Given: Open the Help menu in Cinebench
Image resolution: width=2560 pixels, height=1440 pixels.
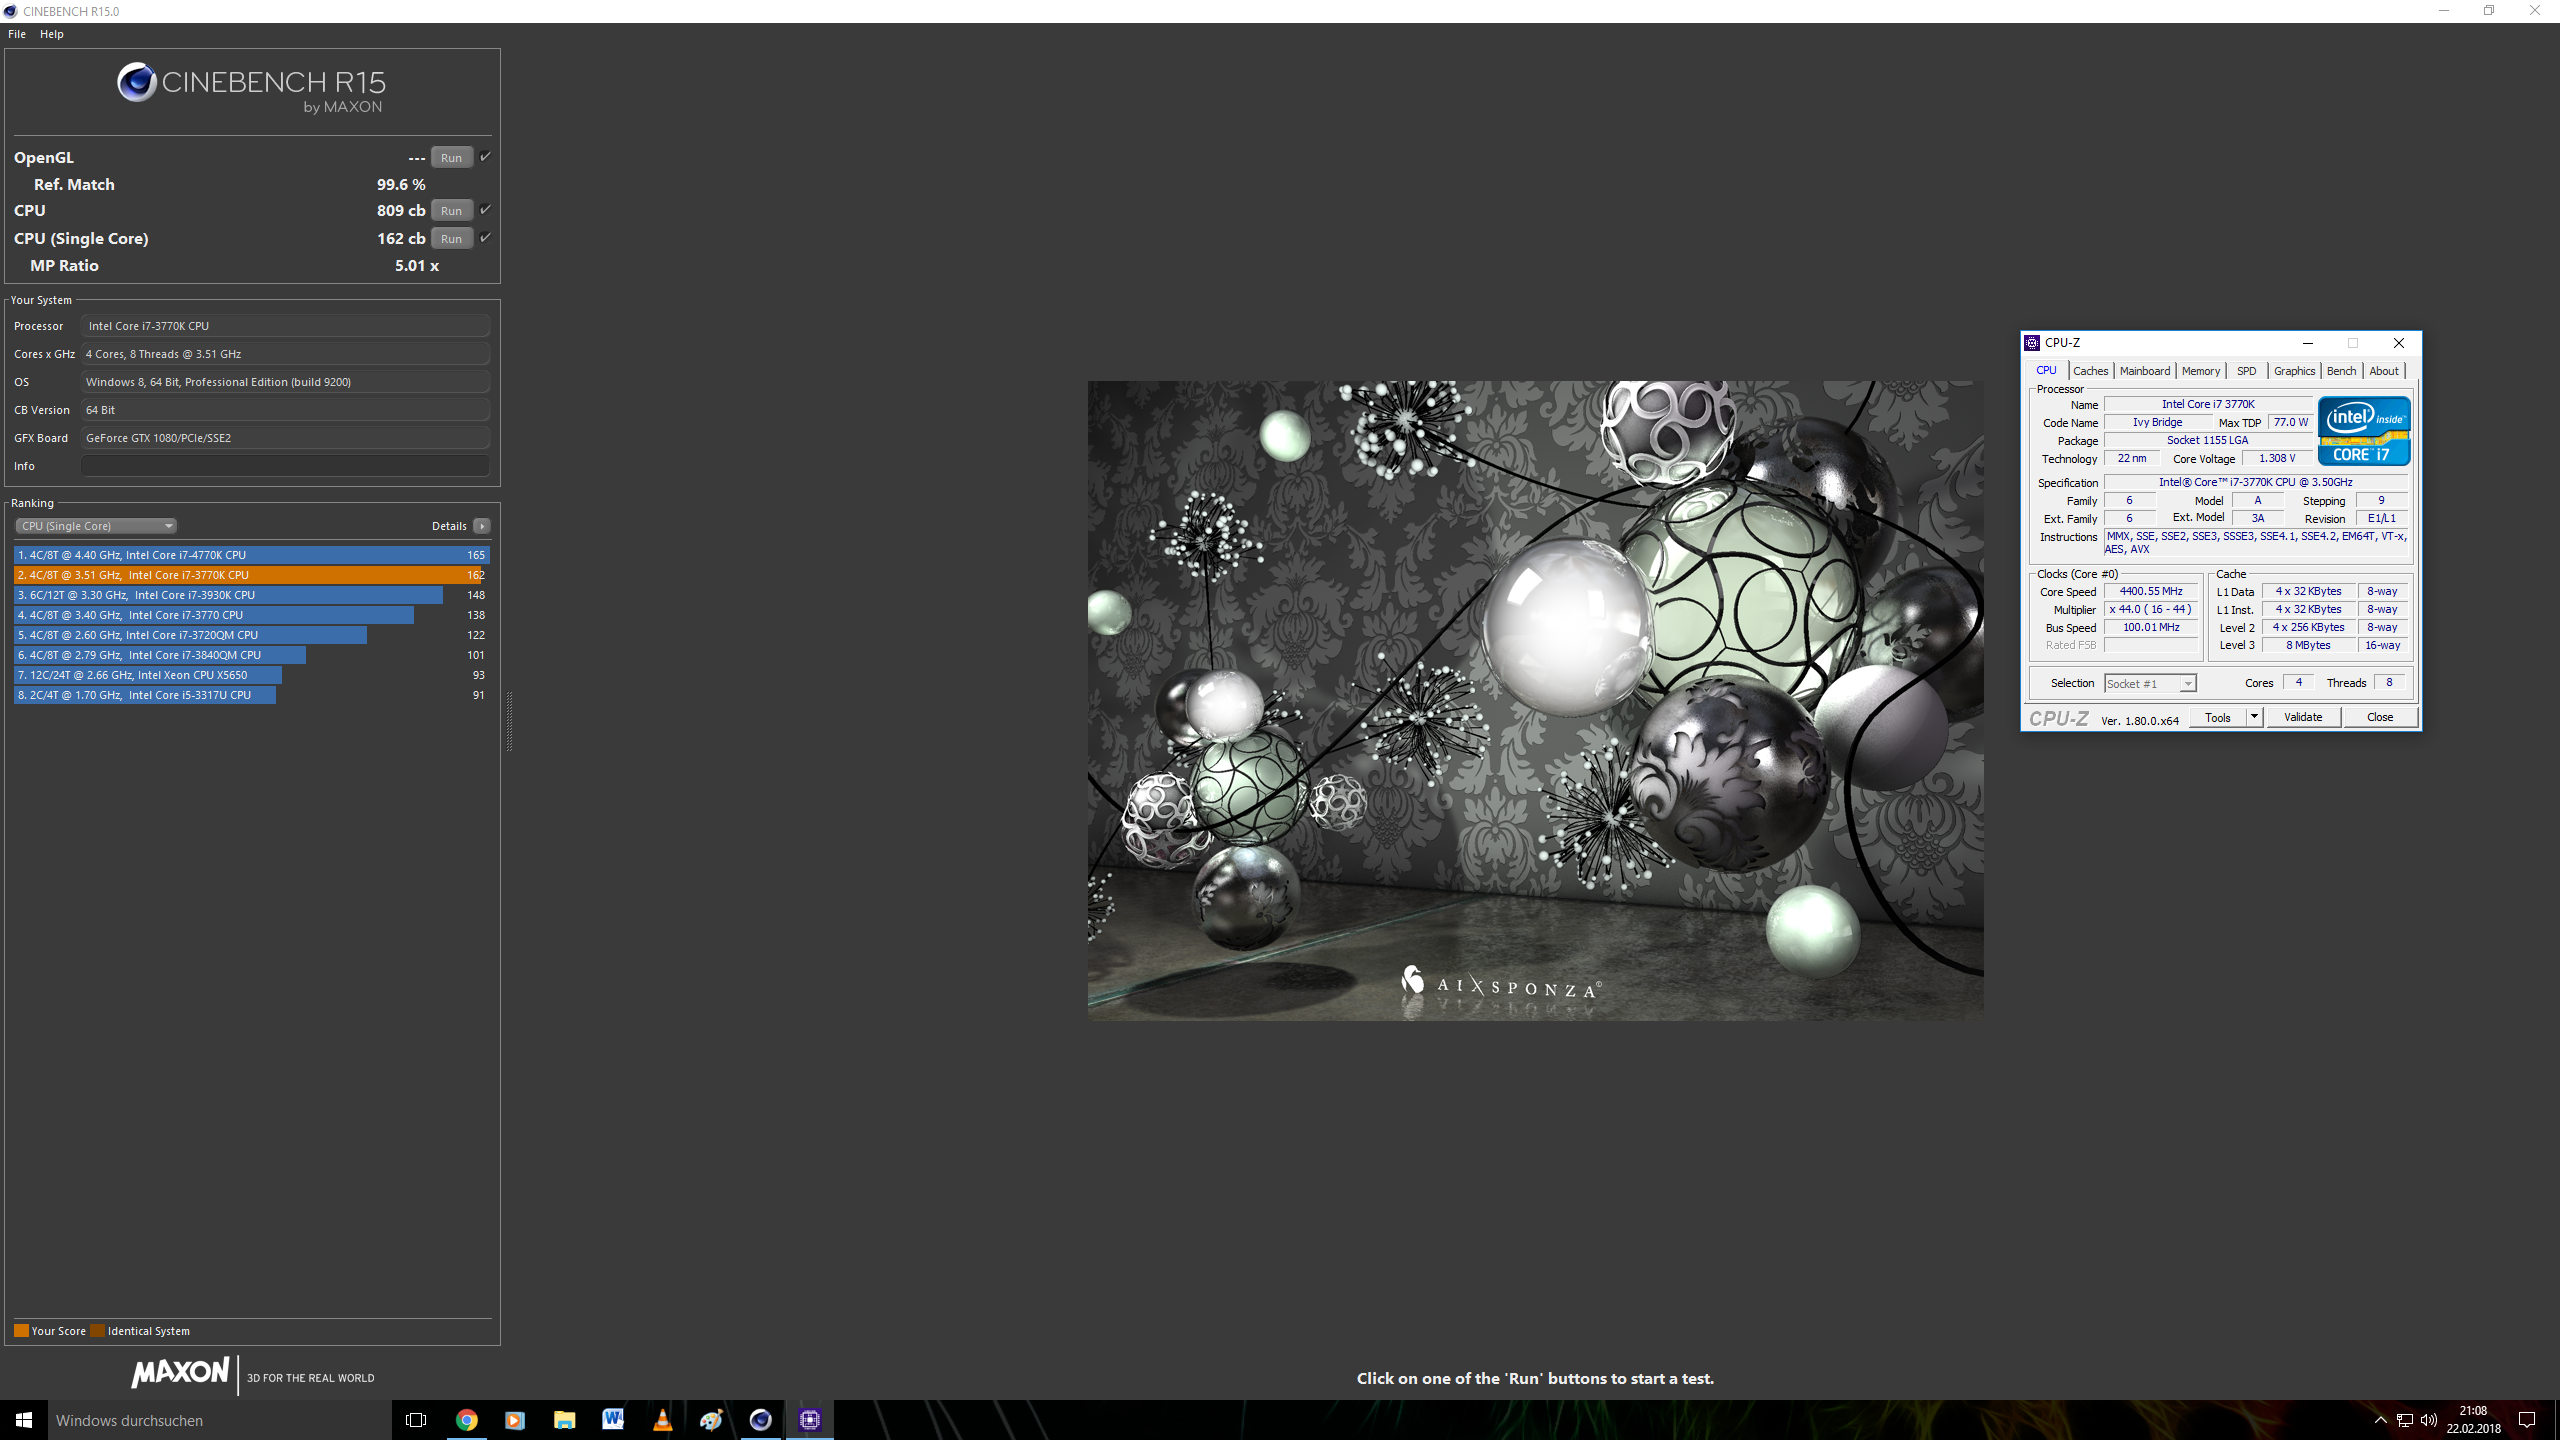Looking at the screenshot, I should tap(52, 34).
